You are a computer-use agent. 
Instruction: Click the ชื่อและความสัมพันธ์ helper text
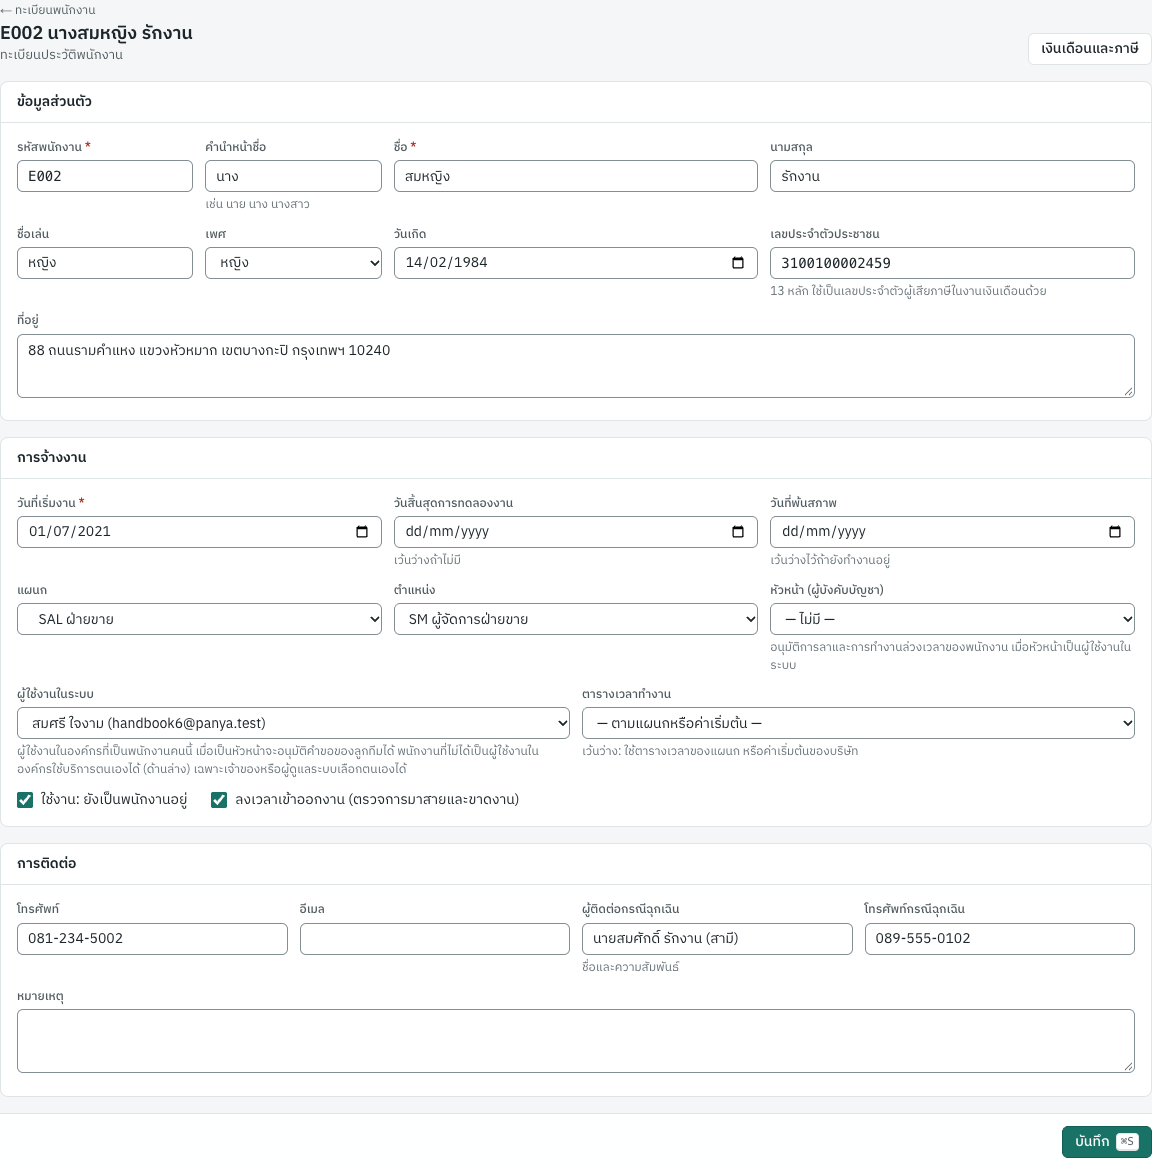630,967
